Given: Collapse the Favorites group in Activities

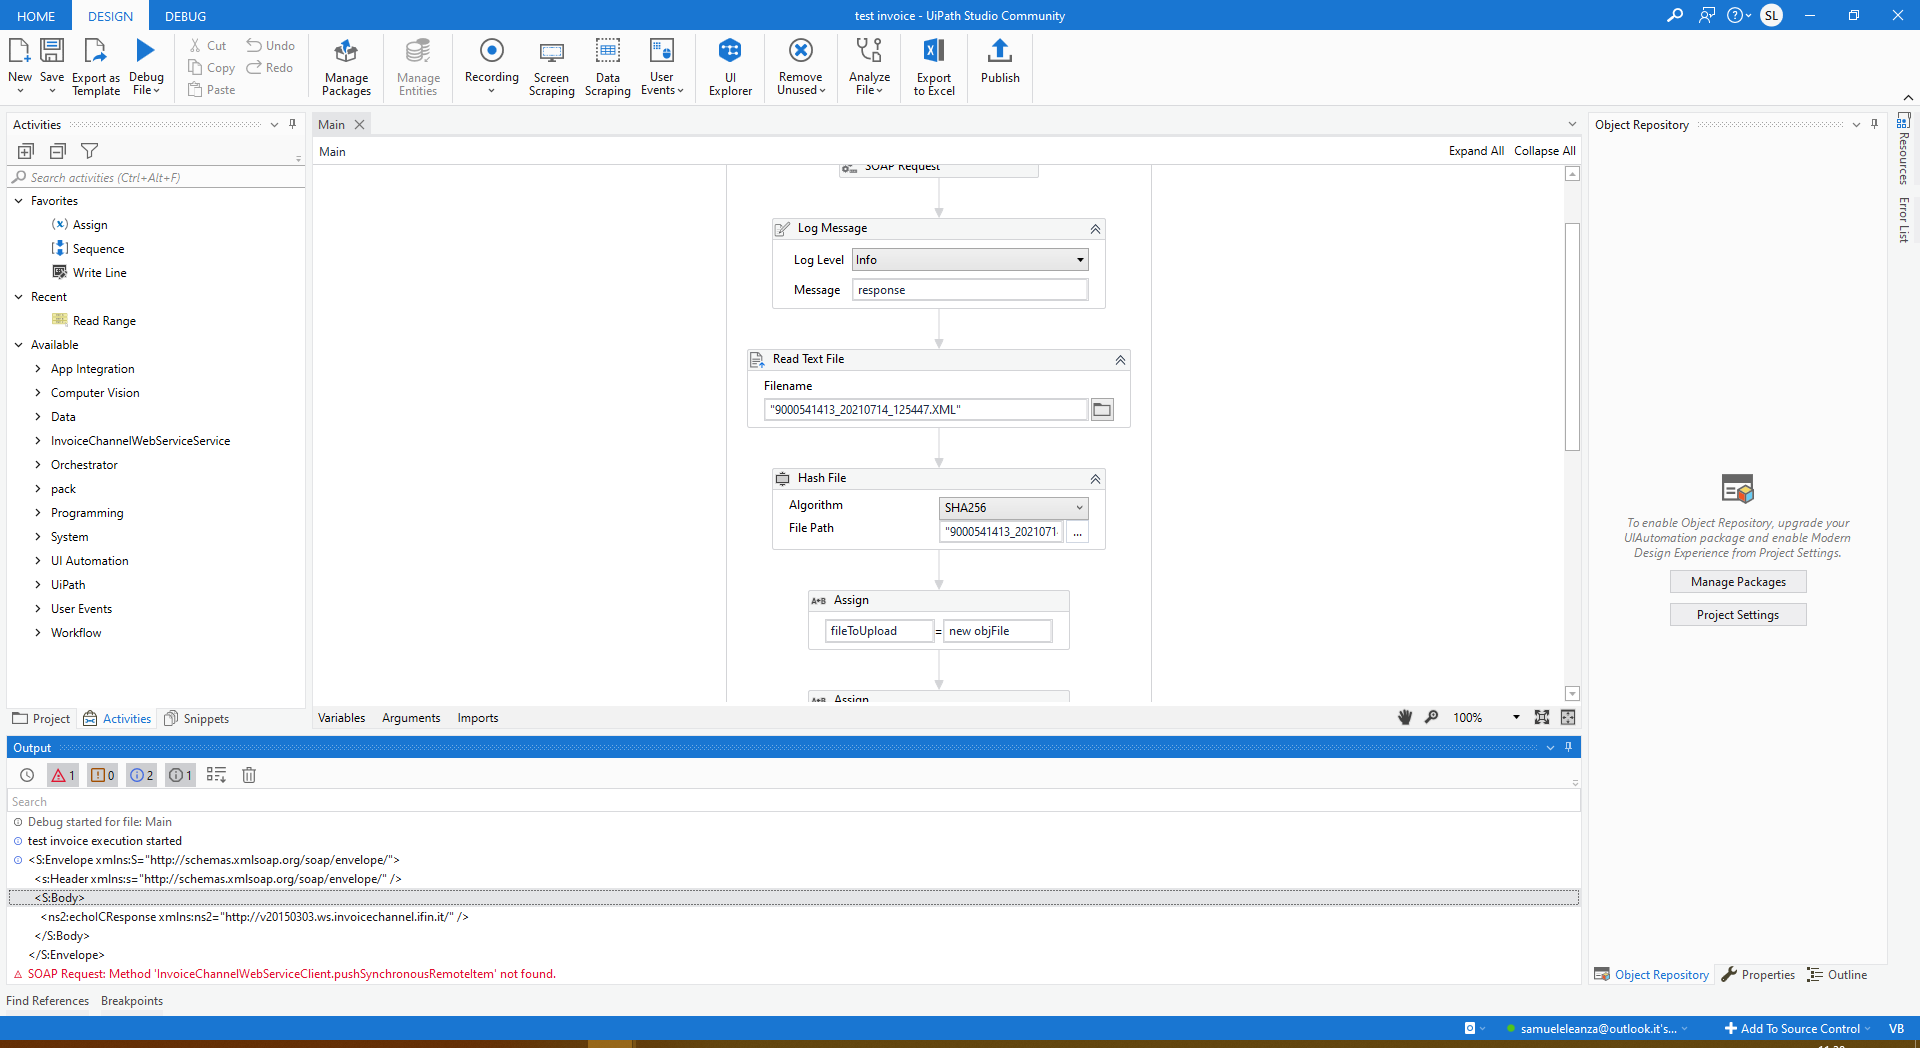Looking at the screenshot, I should coord(19,201).
